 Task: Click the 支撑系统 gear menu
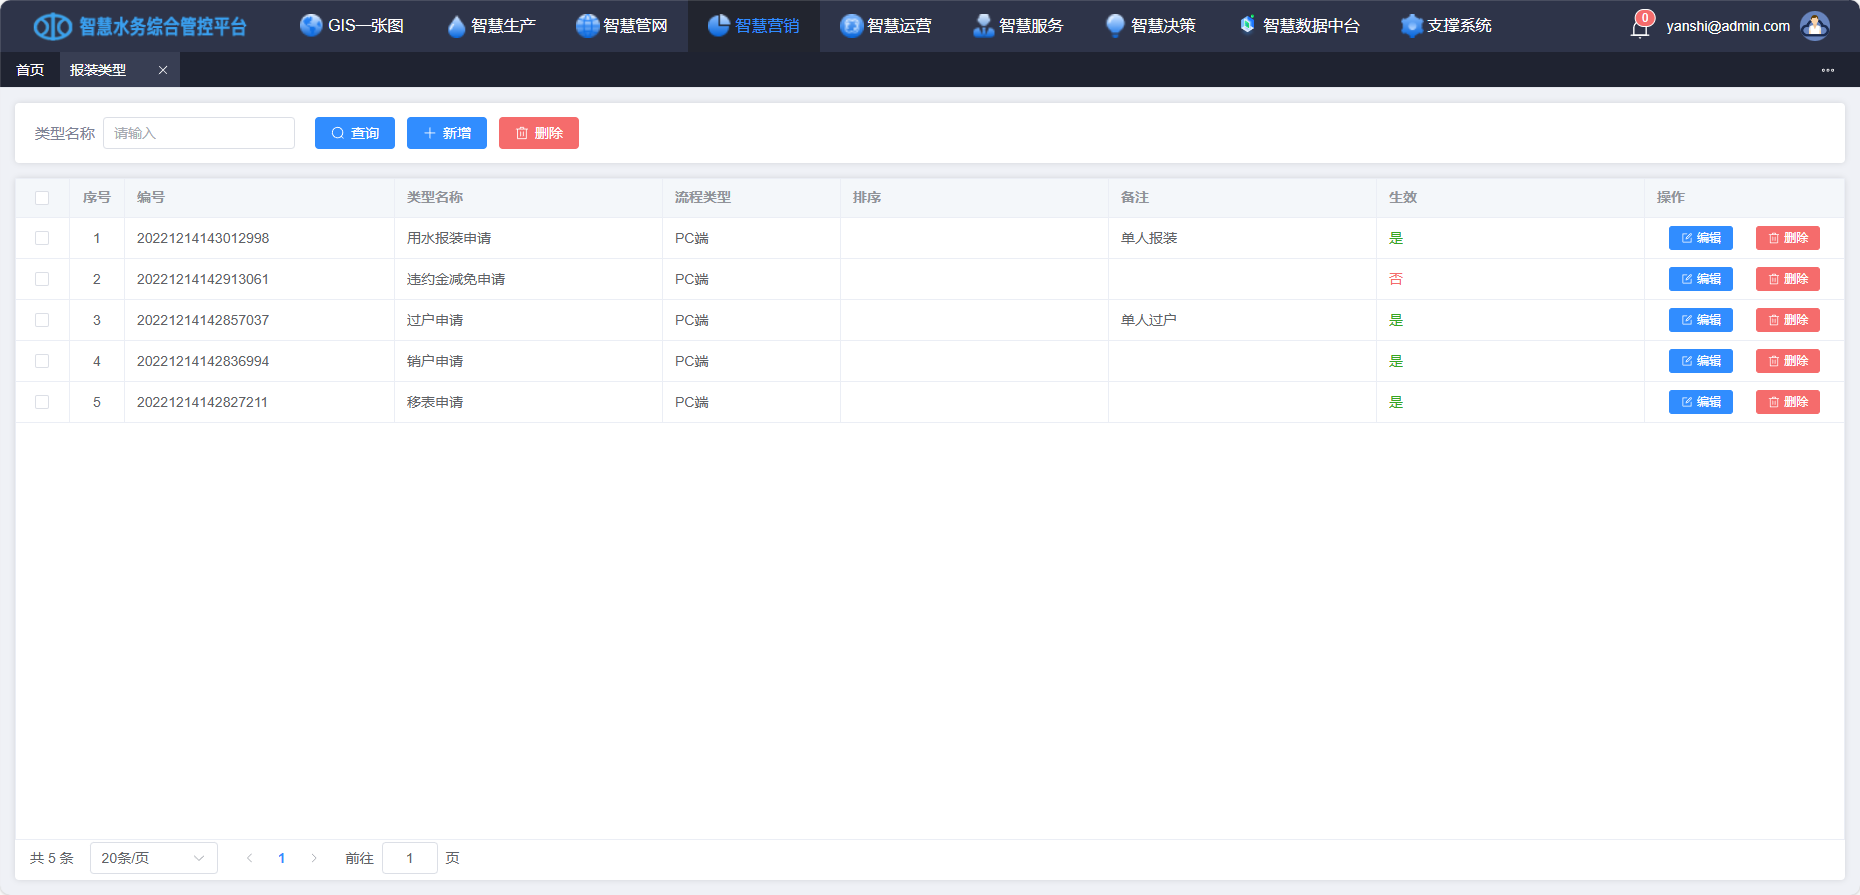(1446, 26)
